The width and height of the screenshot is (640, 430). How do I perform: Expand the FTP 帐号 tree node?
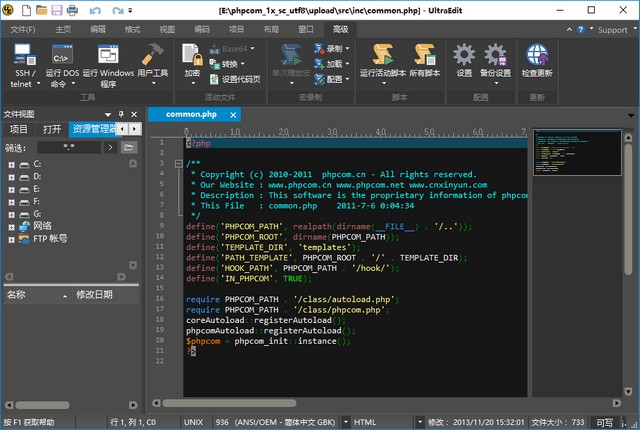pos(12,239)
